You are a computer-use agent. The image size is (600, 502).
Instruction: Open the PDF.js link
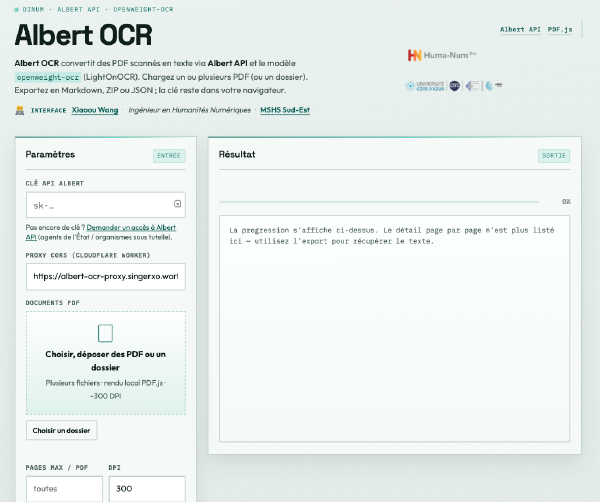(x=560, y=29)
